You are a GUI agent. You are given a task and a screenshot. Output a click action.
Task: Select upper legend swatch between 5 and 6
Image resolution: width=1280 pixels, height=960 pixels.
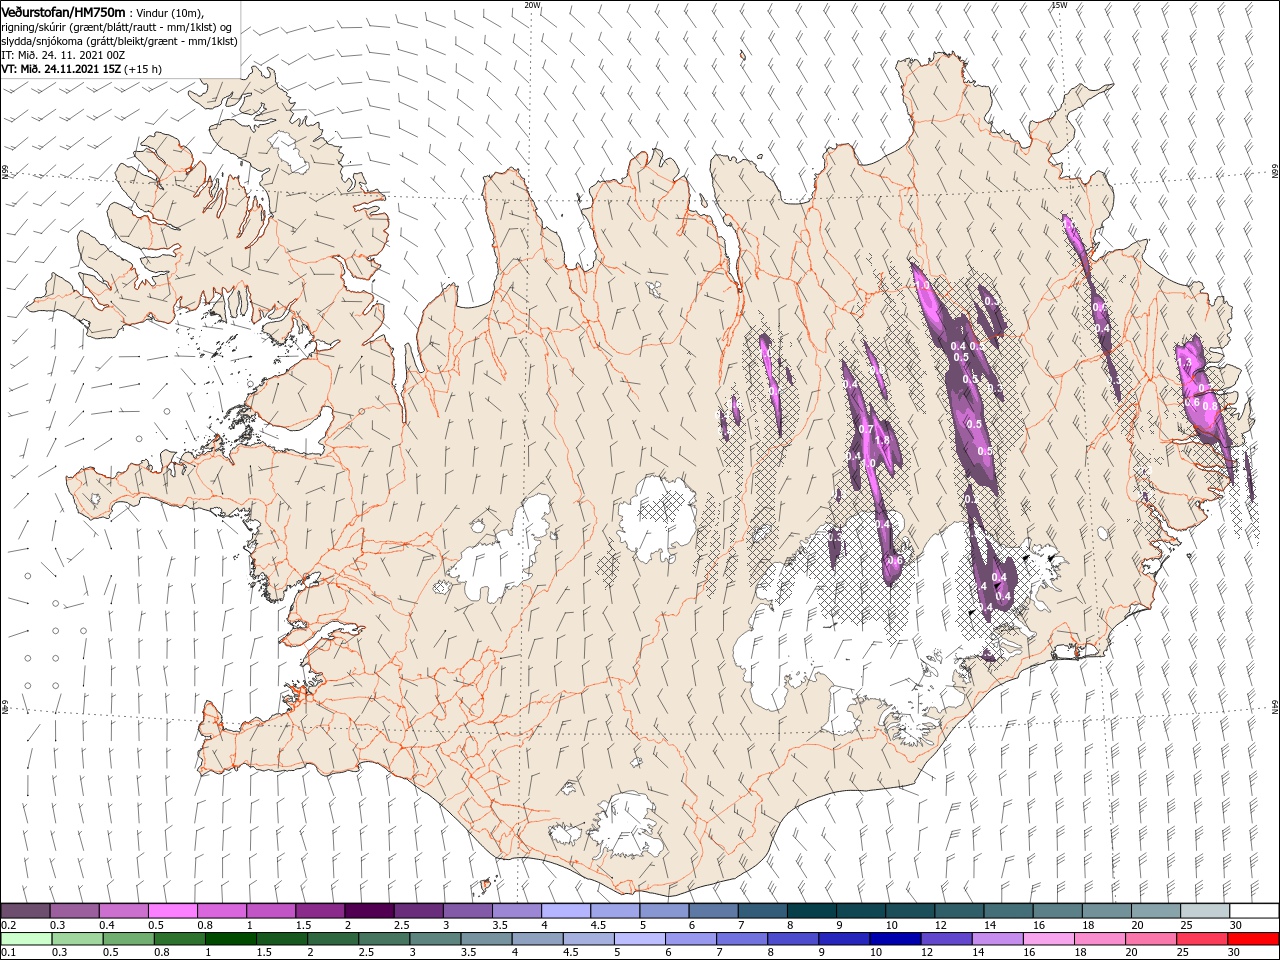tap(664, 910)
